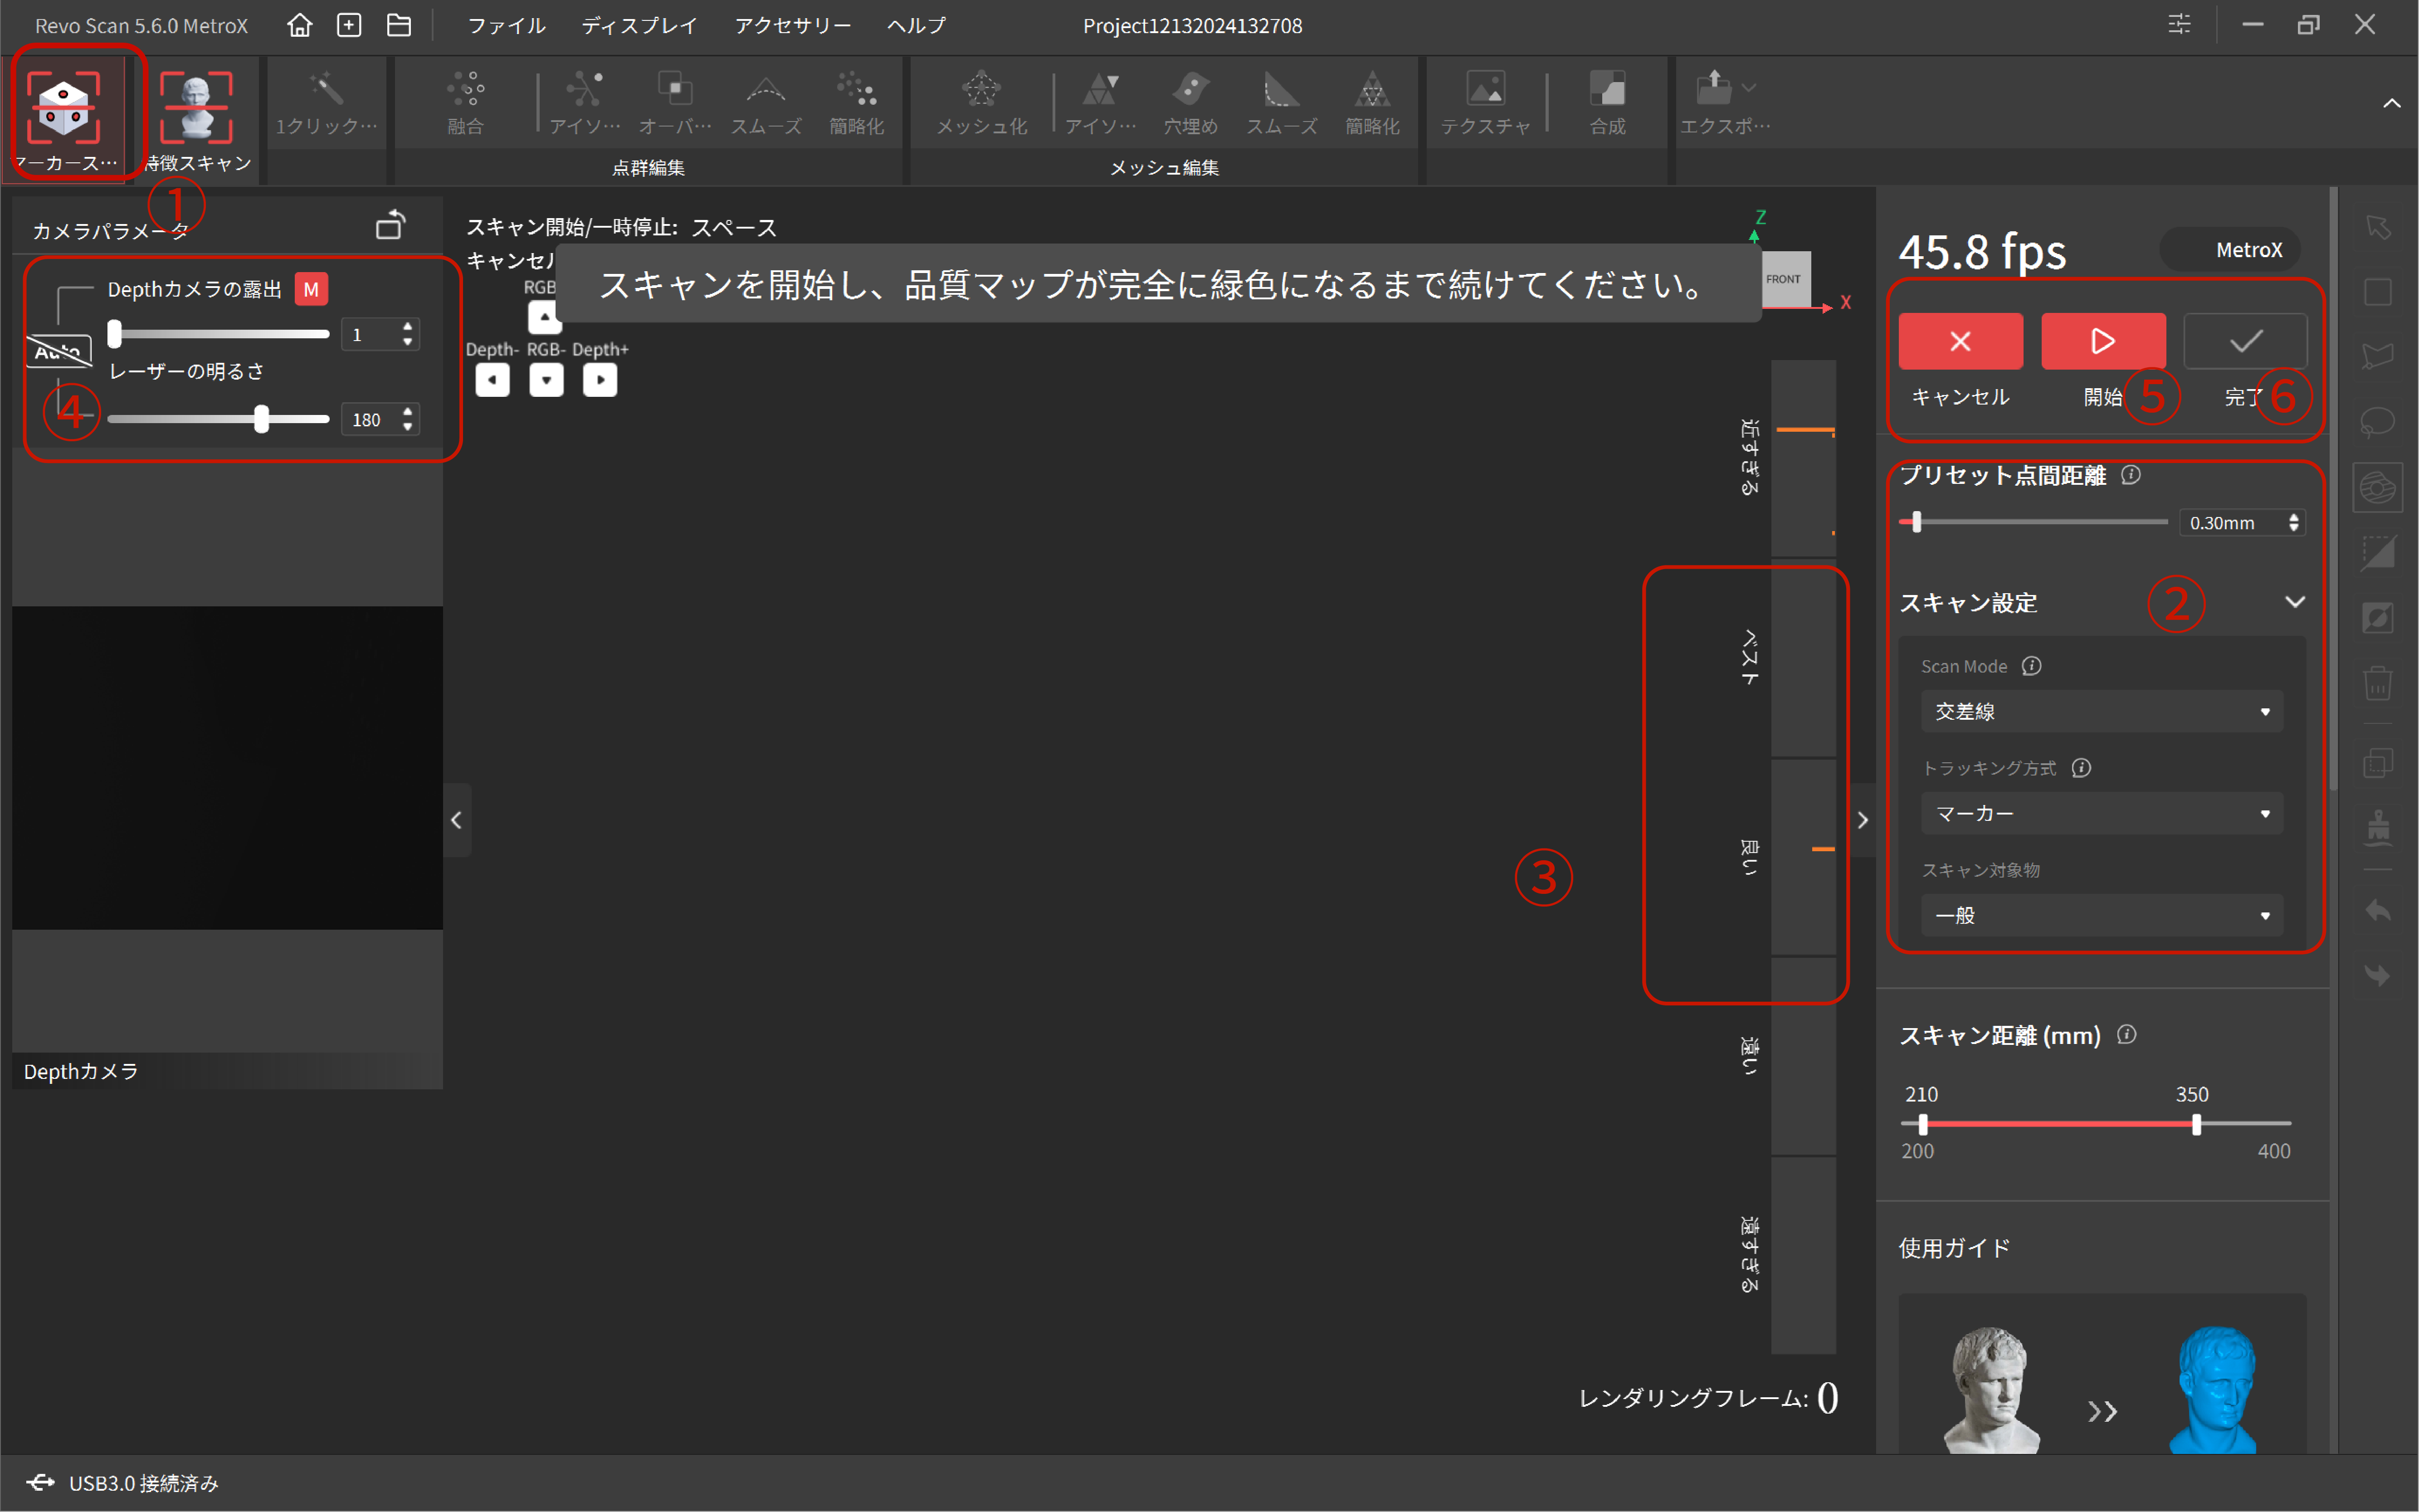Open the tracking method dropdown (マーカー)
The height and width of the screenshot is (1512, 2419).
(2101, 813)
